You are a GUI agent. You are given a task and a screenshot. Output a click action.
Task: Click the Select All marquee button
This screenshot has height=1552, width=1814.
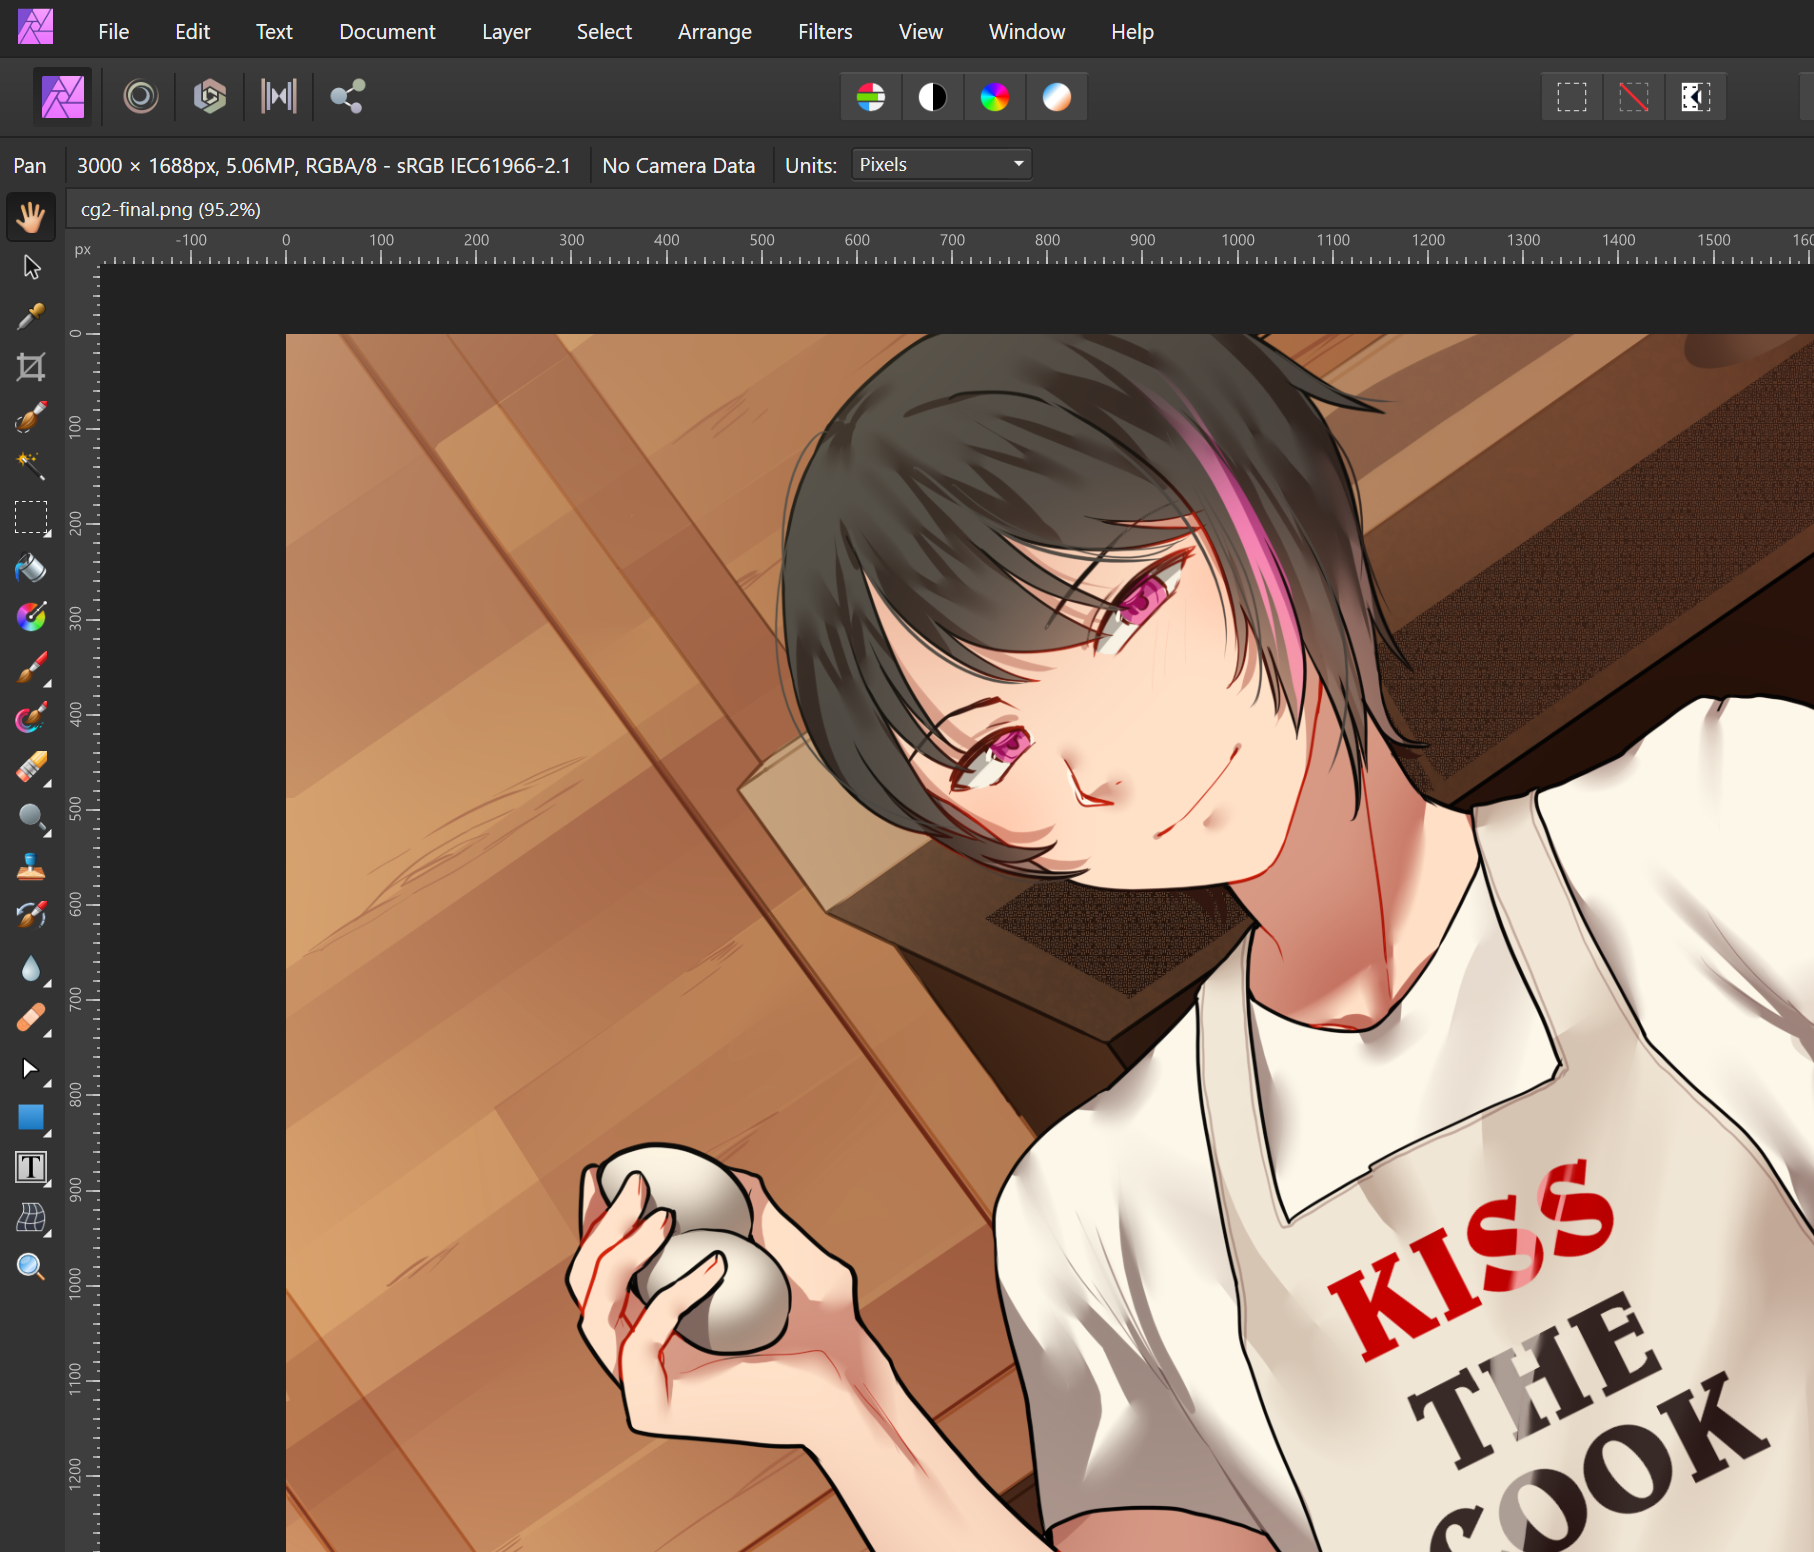(x=1572, y=97)
